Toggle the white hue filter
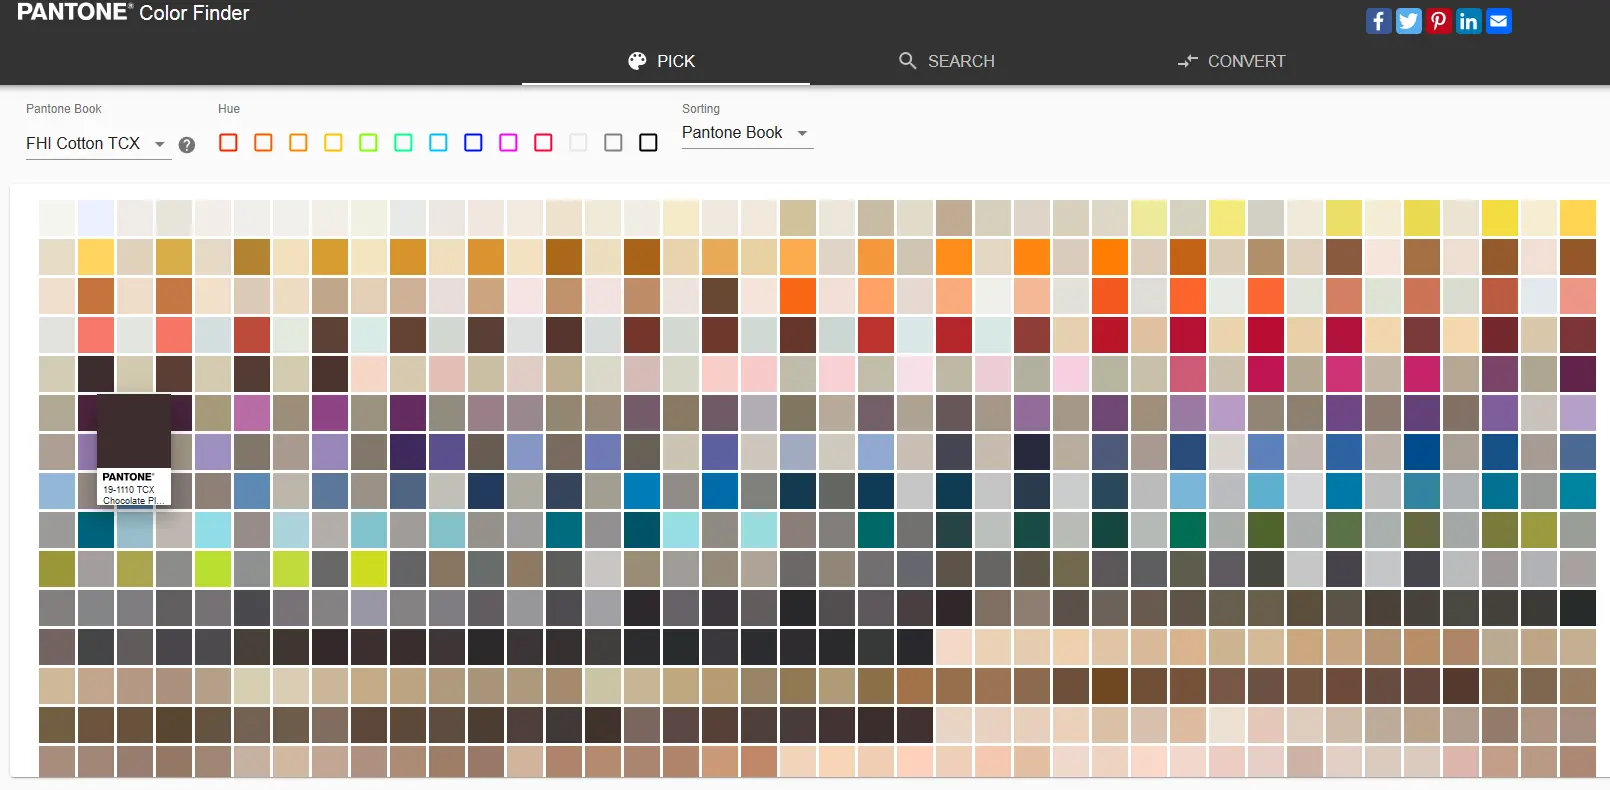 578,143
